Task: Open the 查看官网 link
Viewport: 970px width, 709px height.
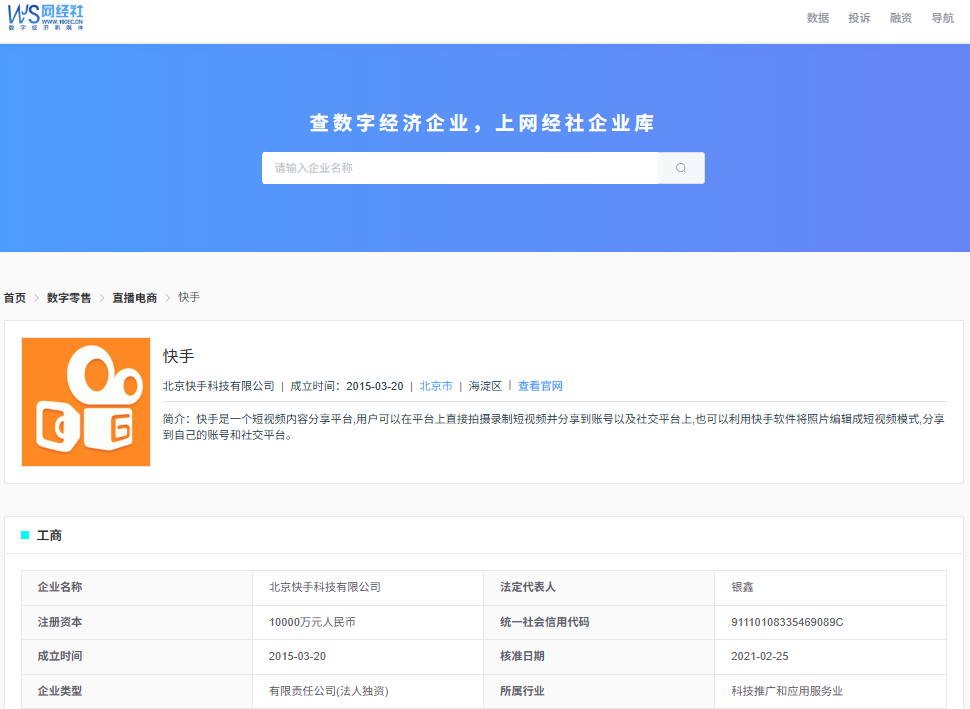Action: (x=540, y=386)
